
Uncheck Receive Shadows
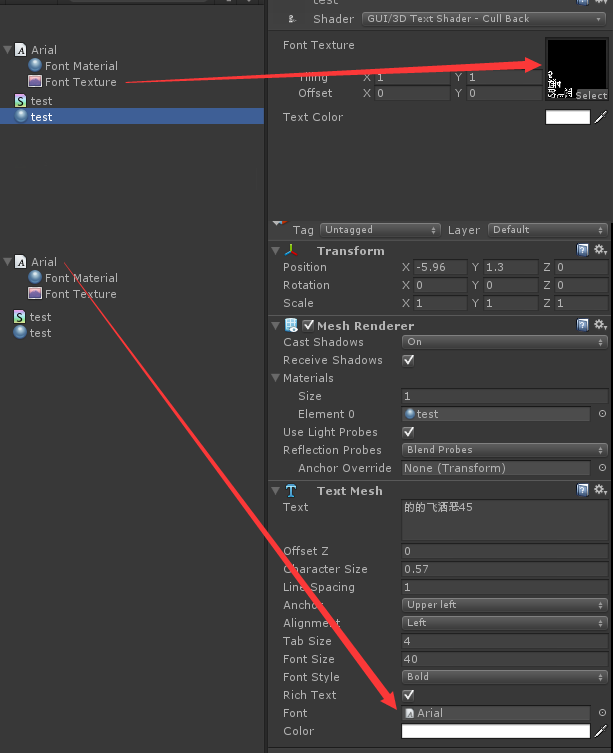(408, 360)
